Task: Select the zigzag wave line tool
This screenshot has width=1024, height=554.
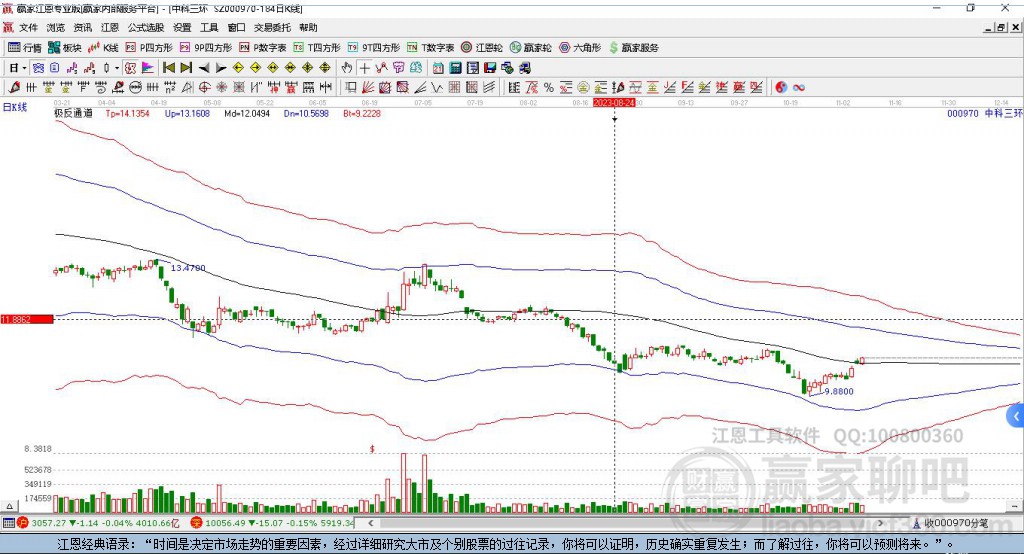Action: click(436, 87)
